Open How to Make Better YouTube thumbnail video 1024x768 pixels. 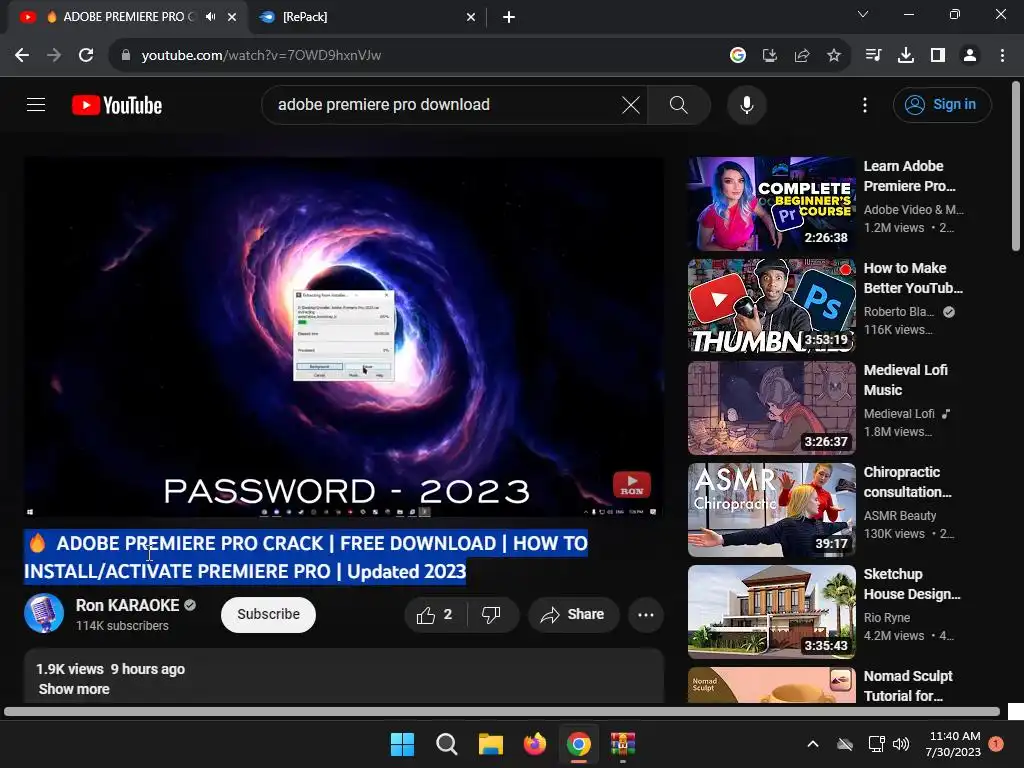(x=771, y=306)
